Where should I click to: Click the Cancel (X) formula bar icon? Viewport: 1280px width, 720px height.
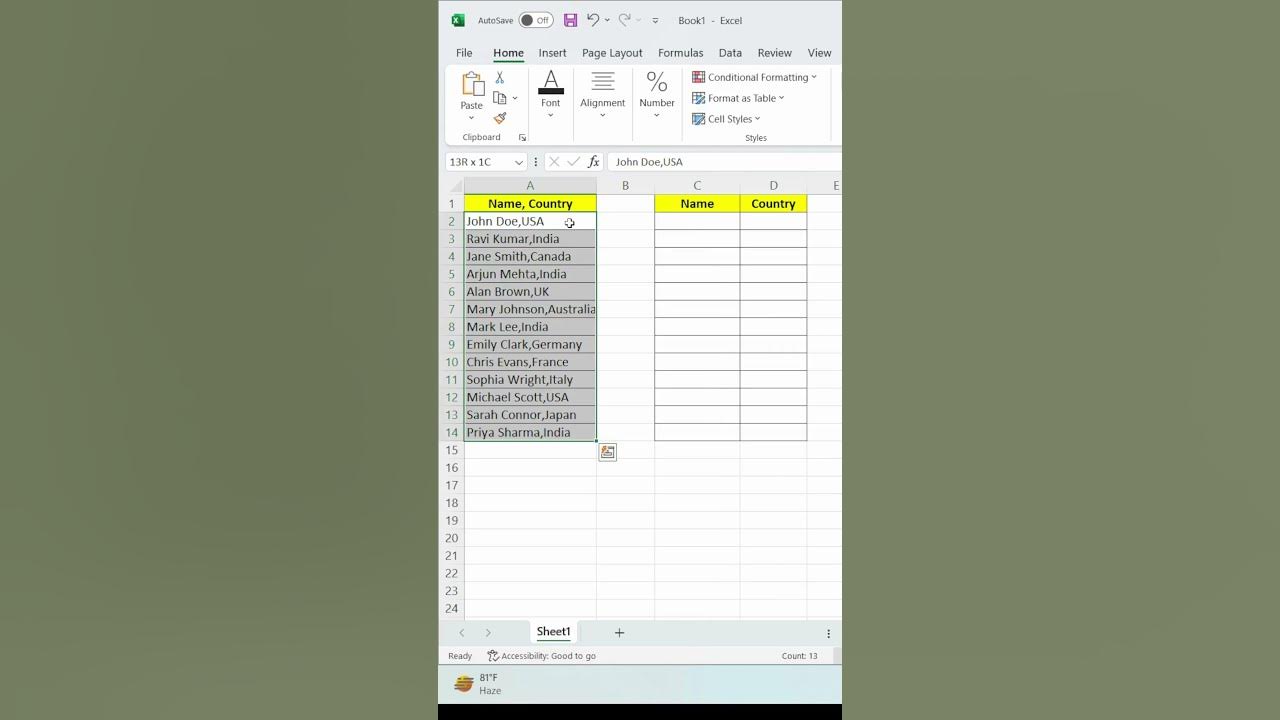(554, 162)
